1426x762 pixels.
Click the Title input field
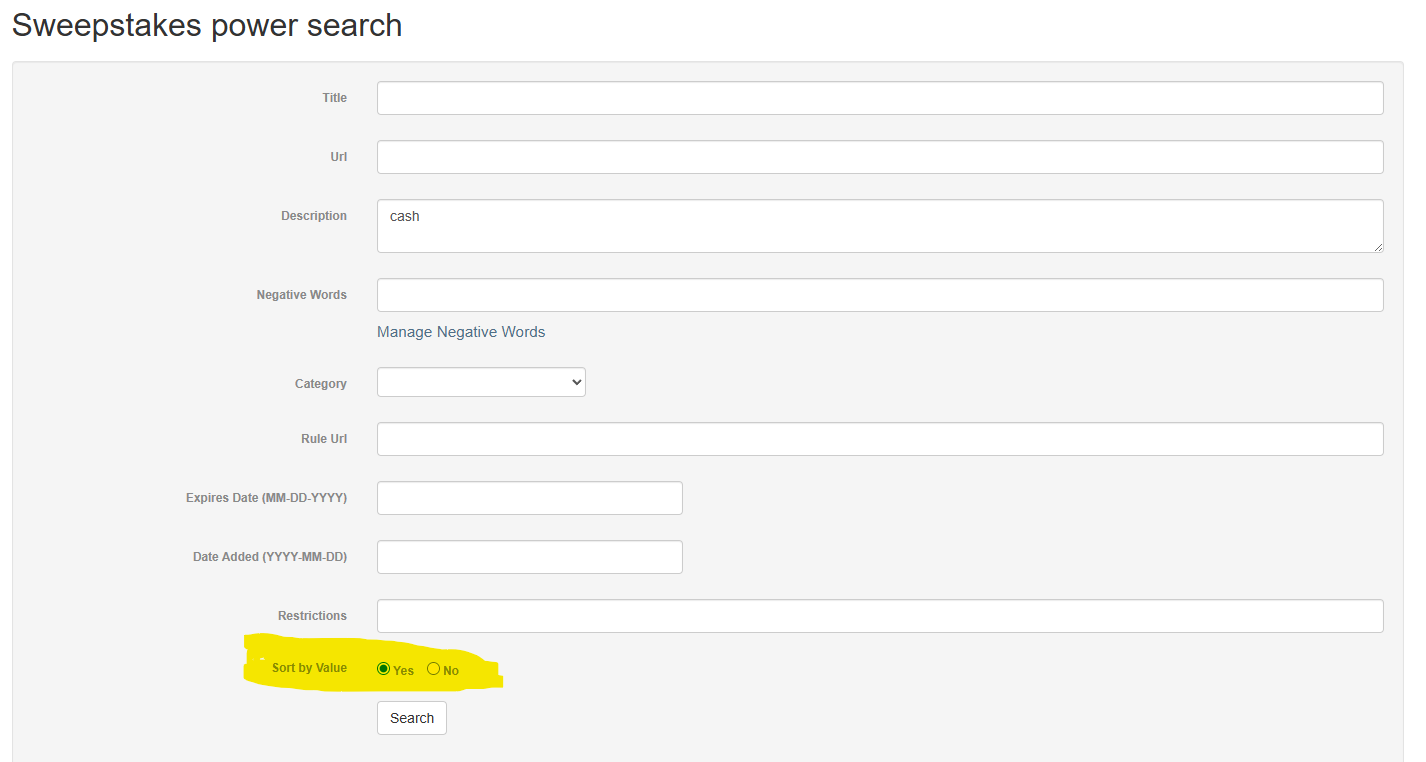coord(880,98)
